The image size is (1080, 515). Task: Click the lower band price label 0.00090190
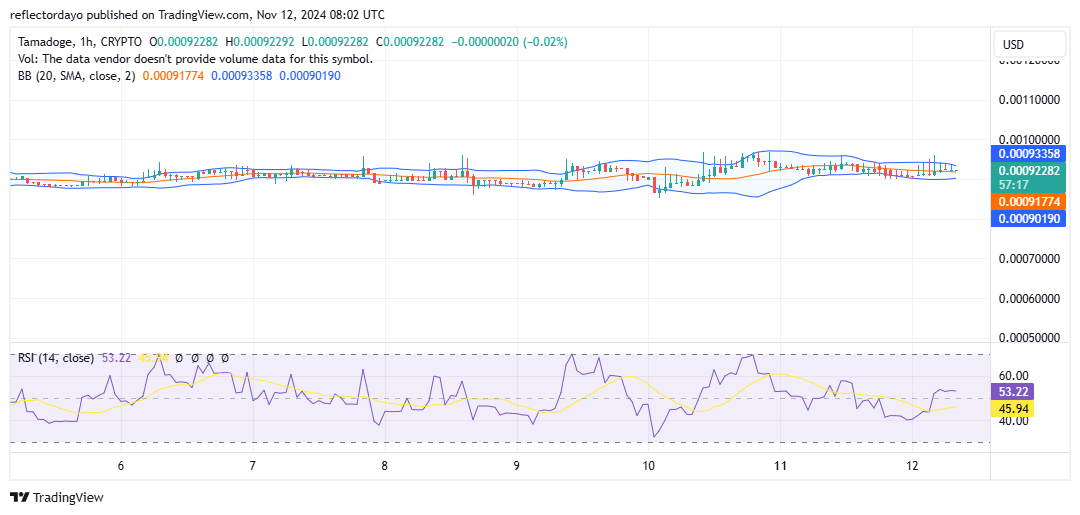[1028, 219]
